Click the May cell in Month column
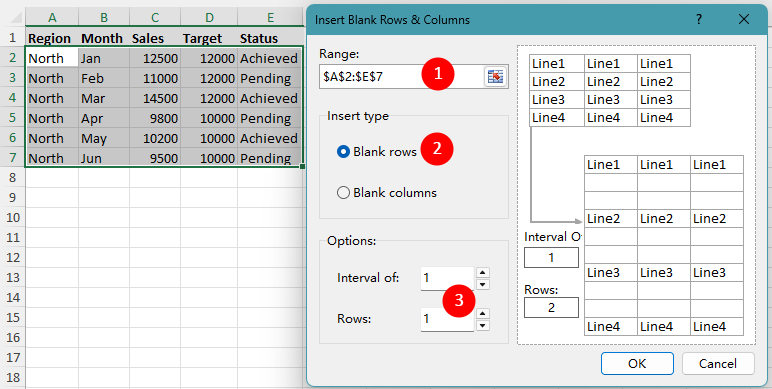Viewport: 772px width, 389px height. click(x=104, y=138)
